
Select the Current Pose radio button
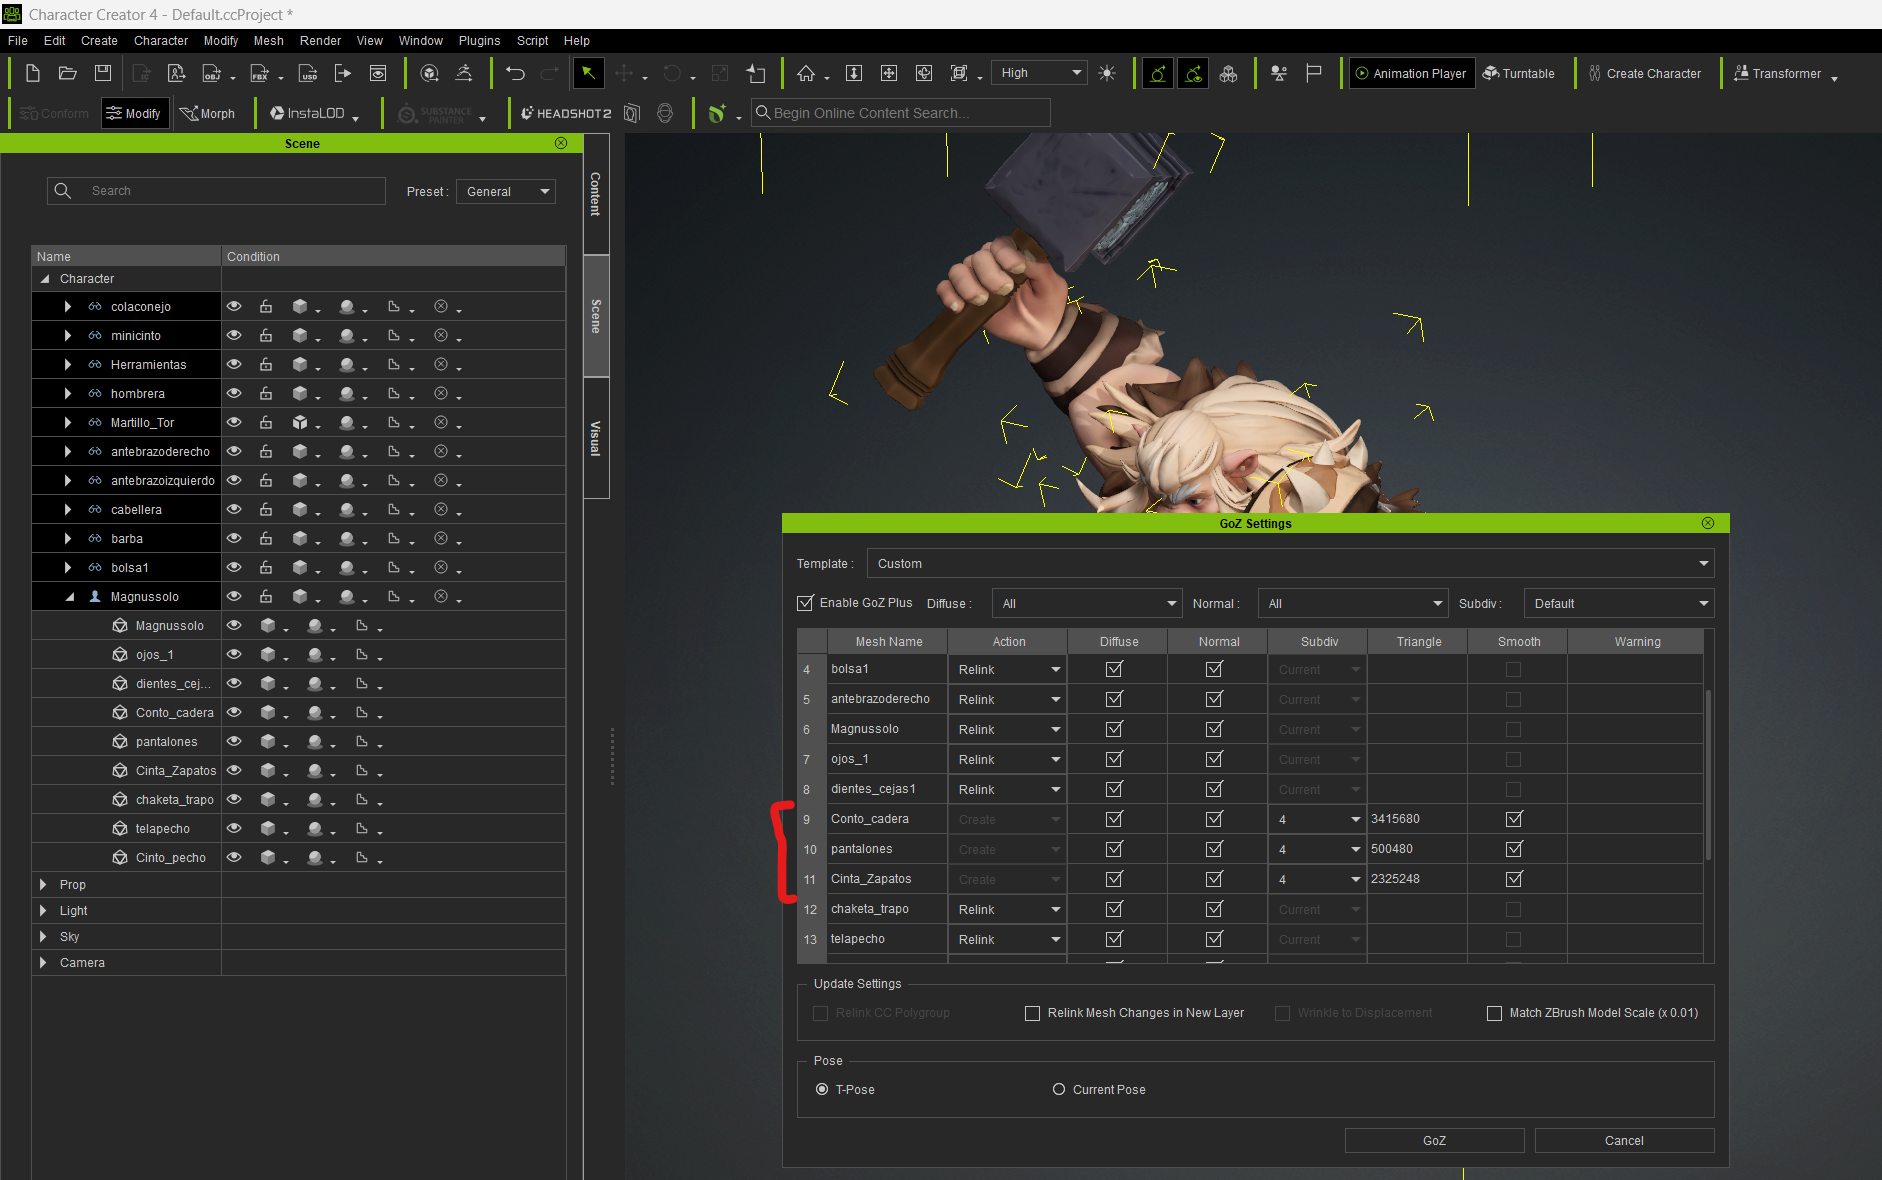1059,1089
